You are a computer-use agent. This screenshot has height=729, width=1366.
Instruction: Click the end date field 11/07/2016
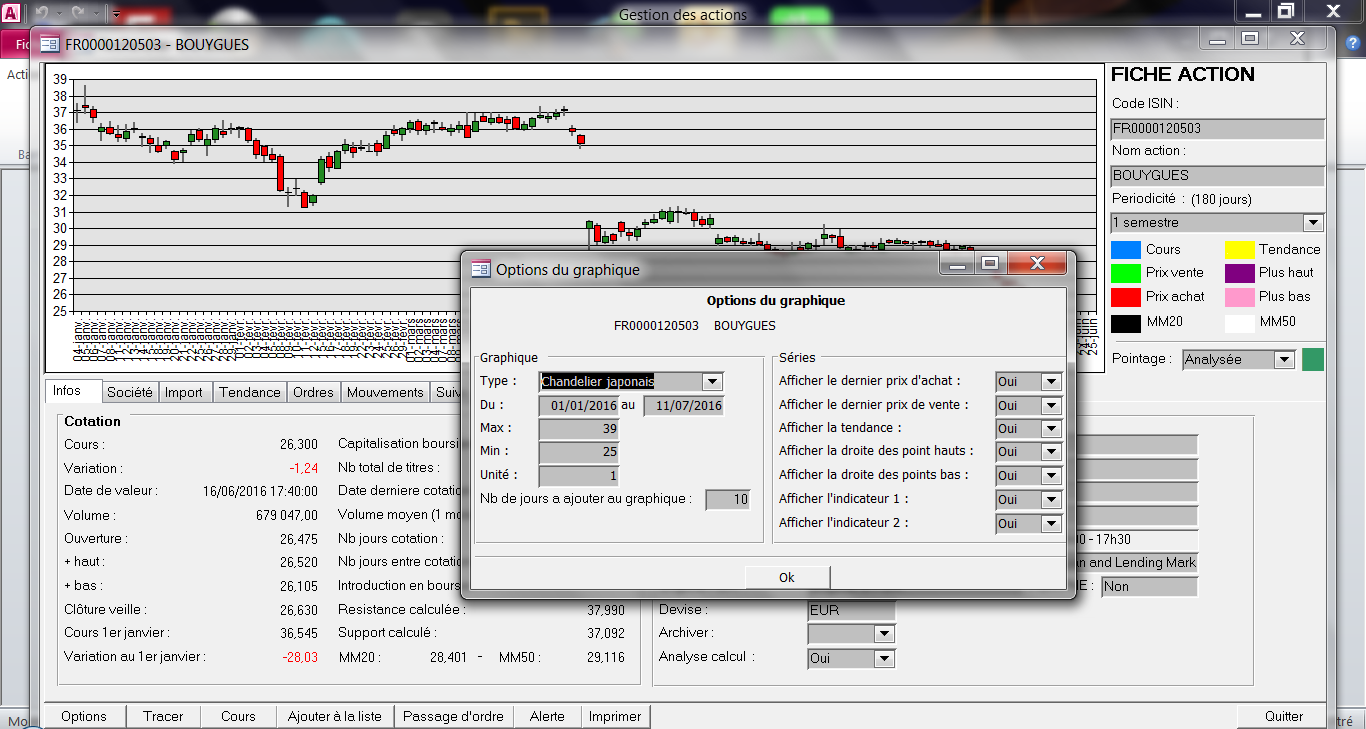click(683, 406)
